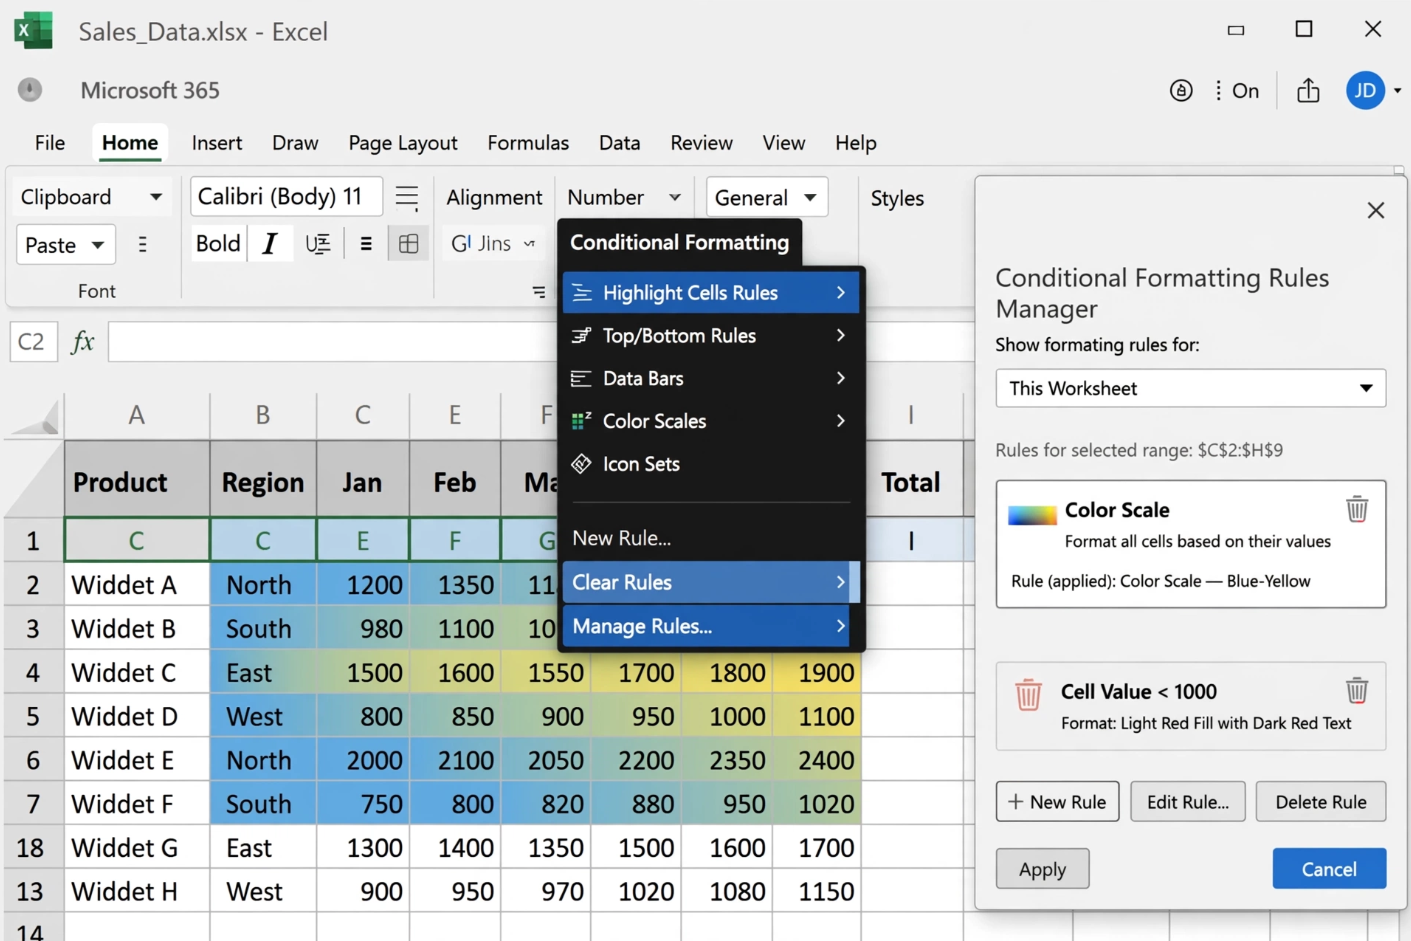The image size is (1411, 941).
Task: Expand the Clear Rules submenu arrow
Action: tap(841, 582)
